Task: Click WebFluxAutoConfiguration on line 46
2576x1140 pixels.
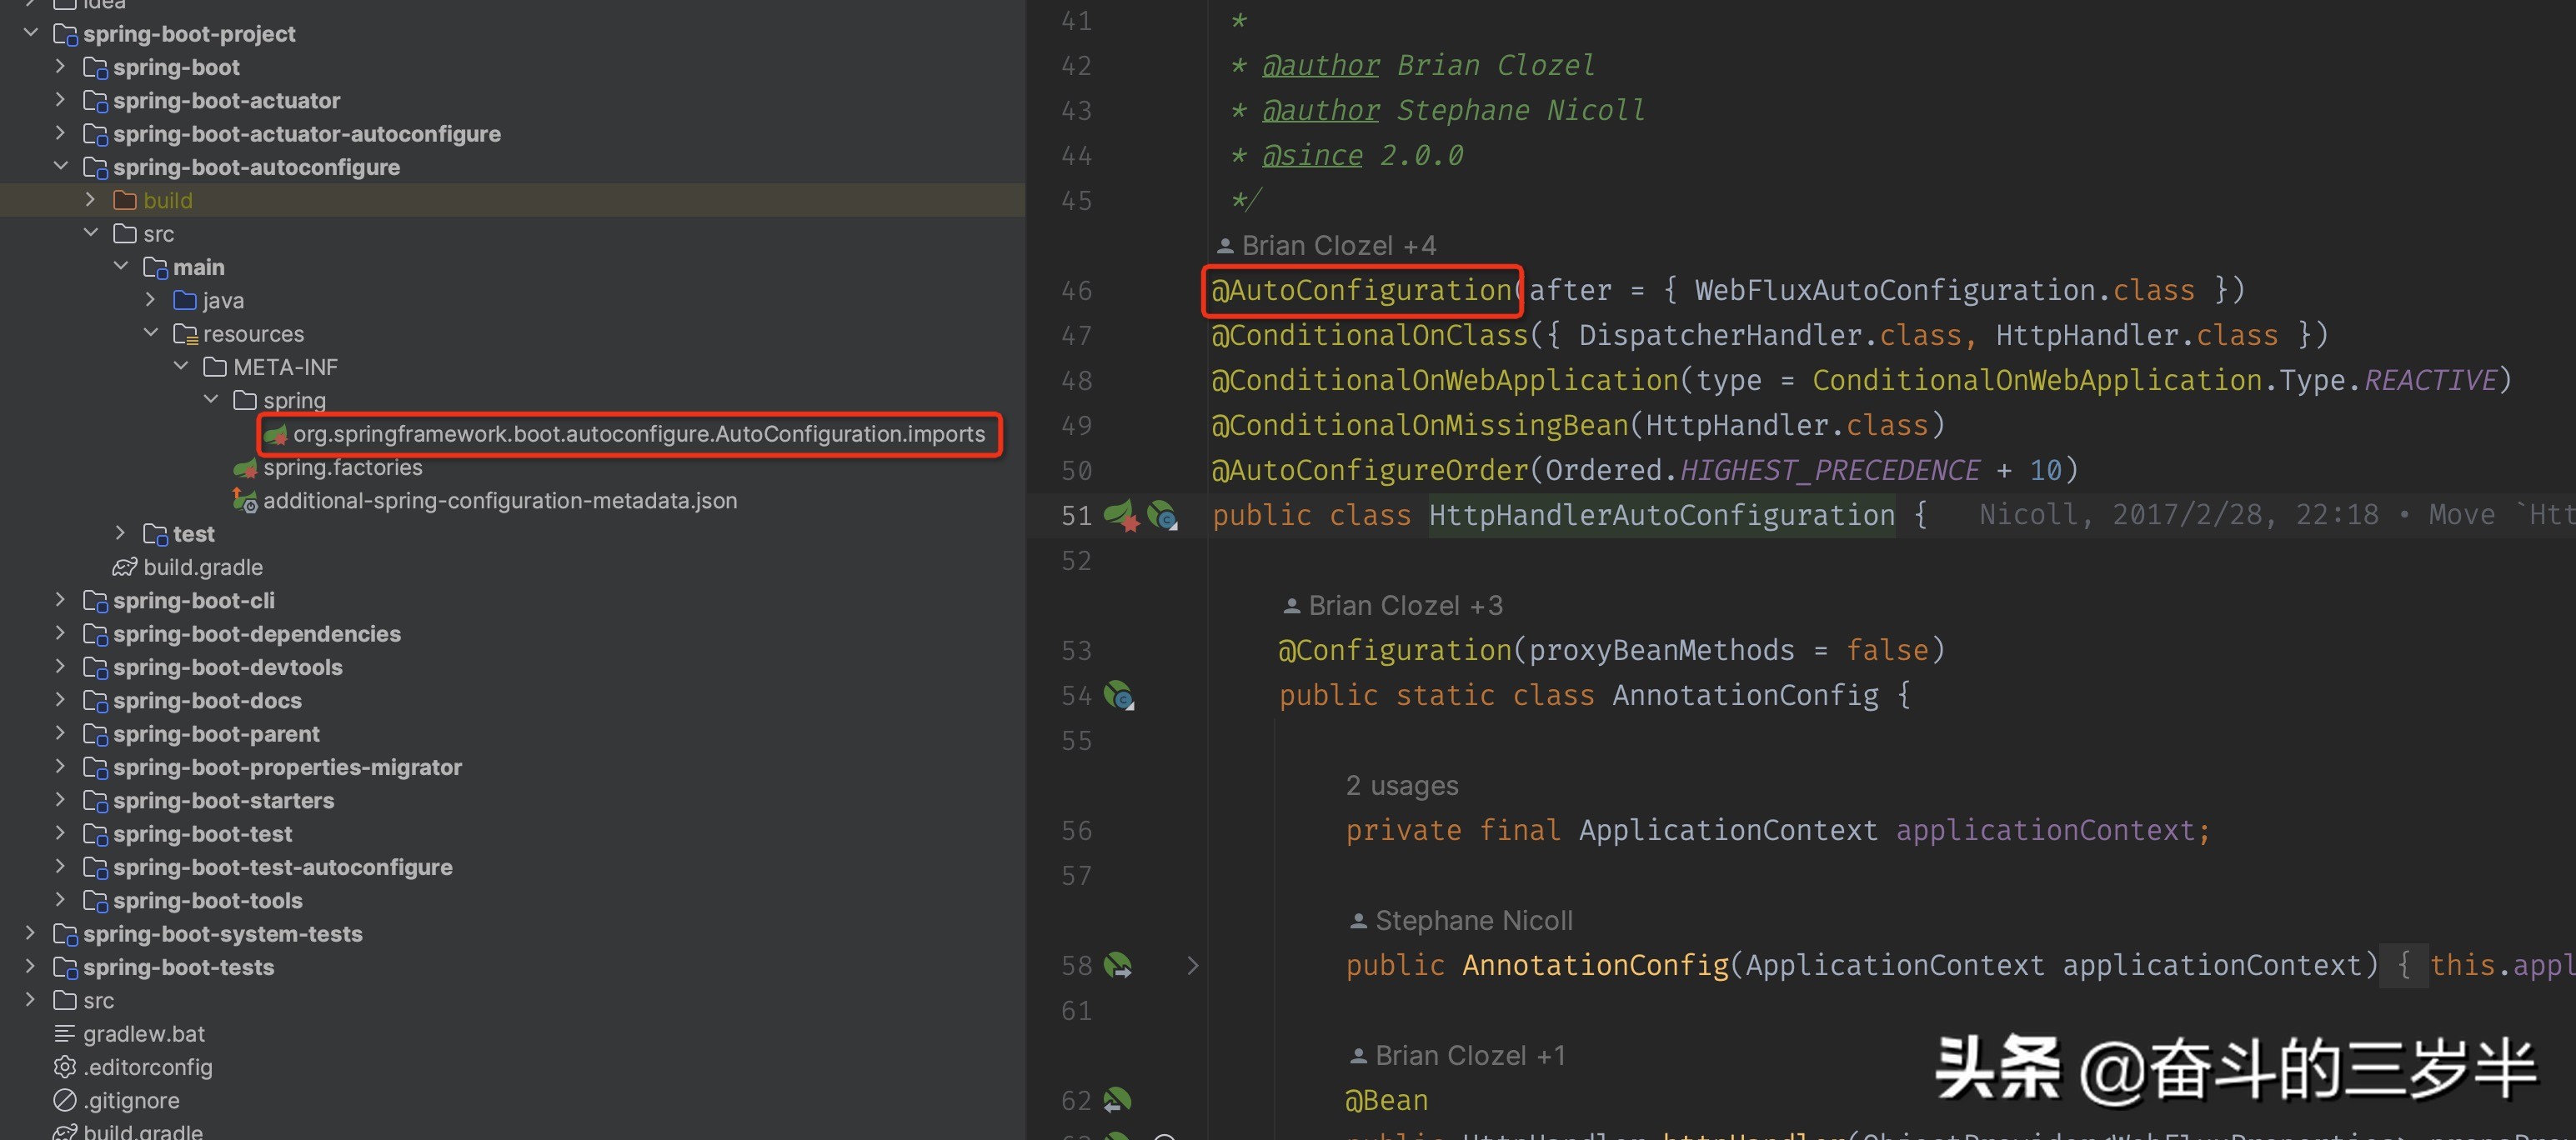Action: click(1894, 290)
